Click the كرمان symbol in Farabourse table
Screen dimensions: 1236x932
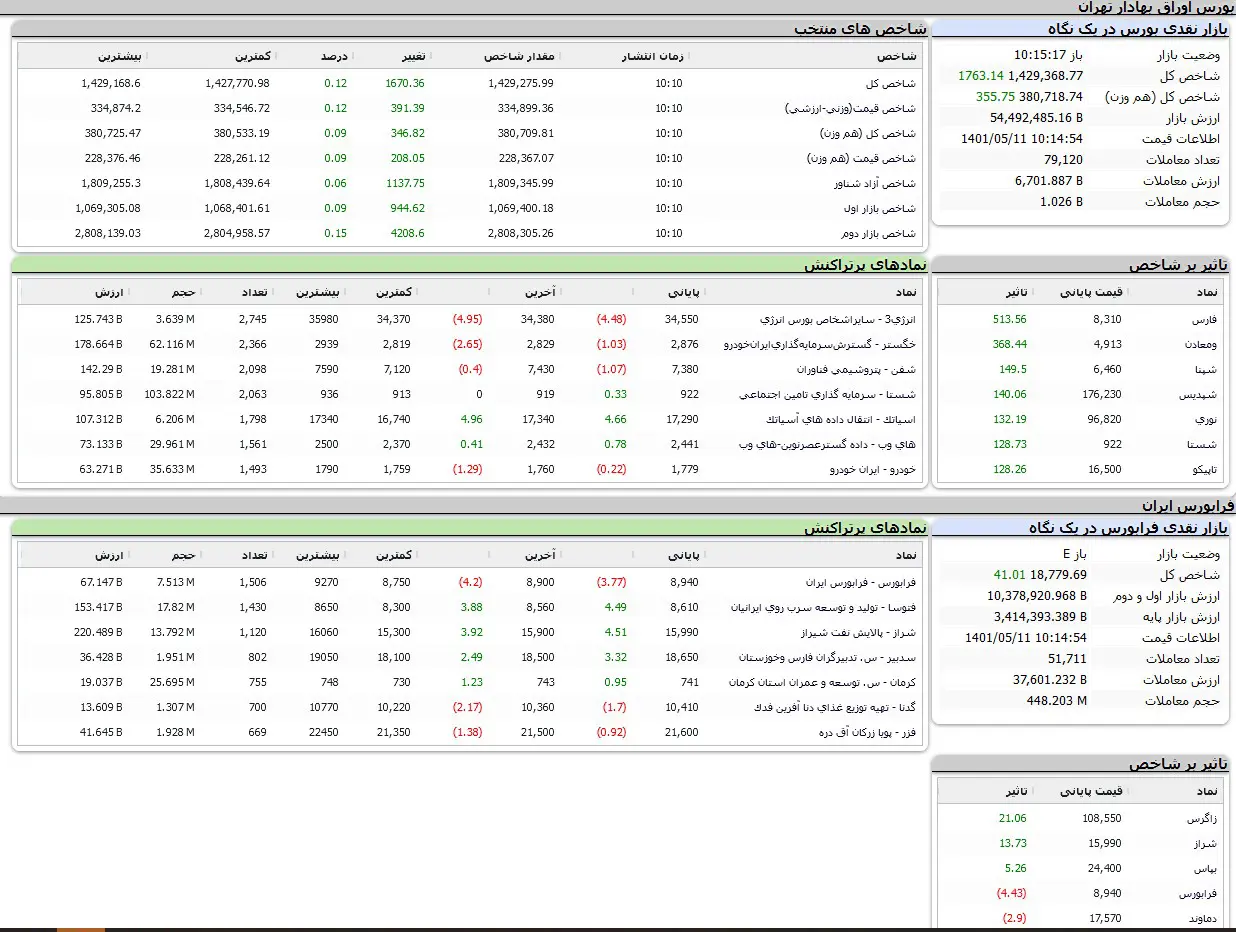[x=840, y=683]
